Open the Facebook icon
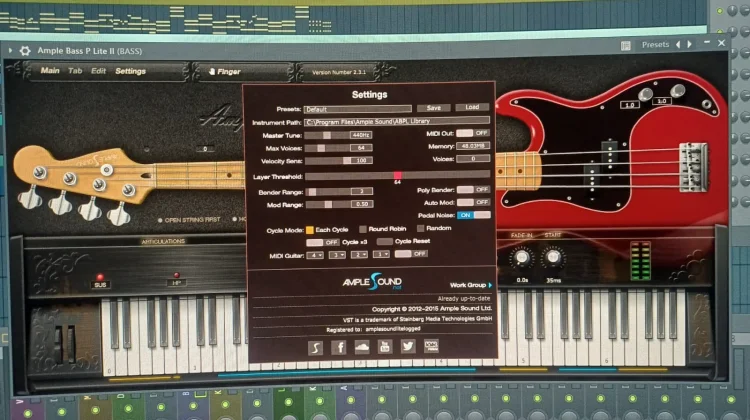The height and width of the screenshot is (420, 750). [x=338, y=347]
